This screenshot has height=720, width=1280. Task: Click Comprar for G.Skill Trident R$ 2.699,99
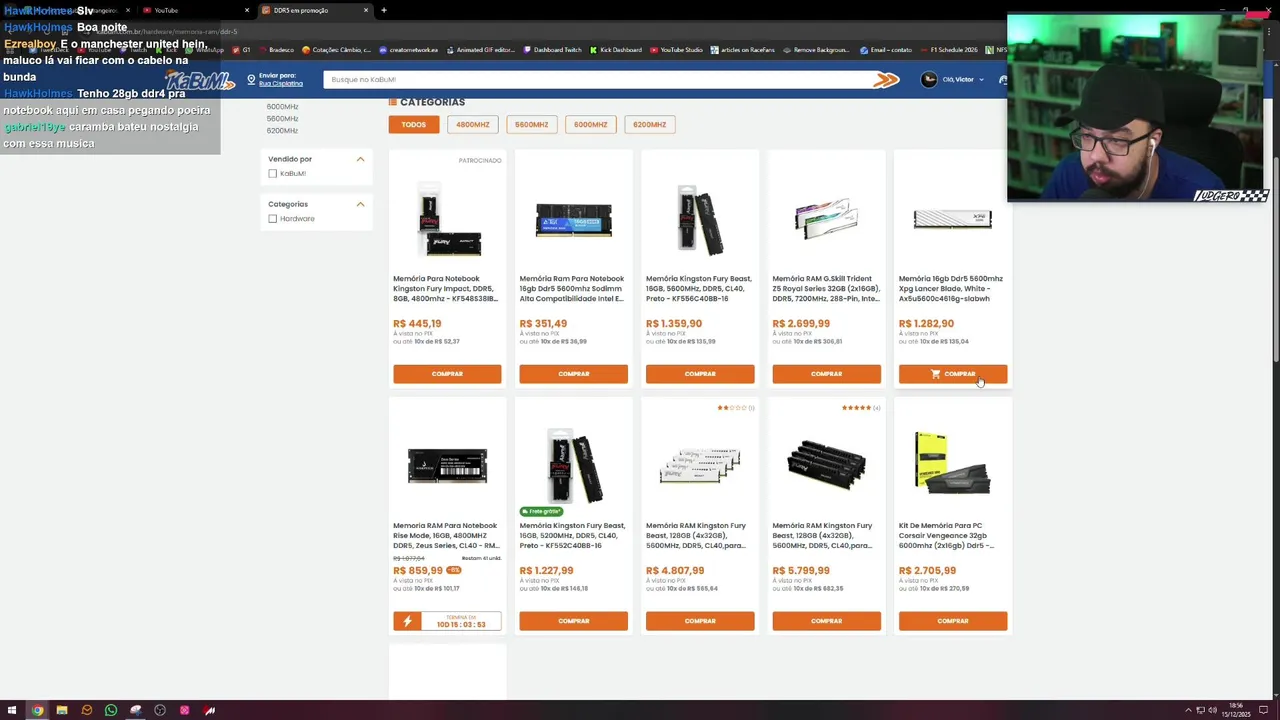tap(826, 374)
